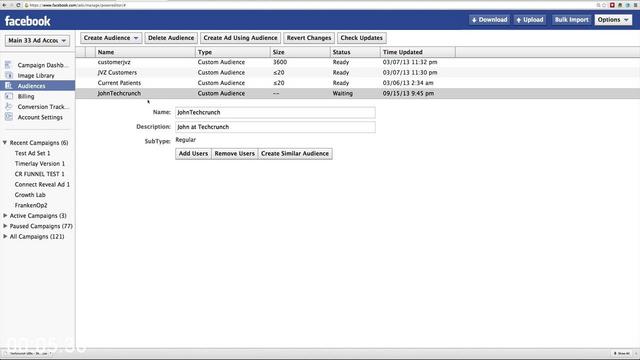Open campaign Growth Lab

30,195
